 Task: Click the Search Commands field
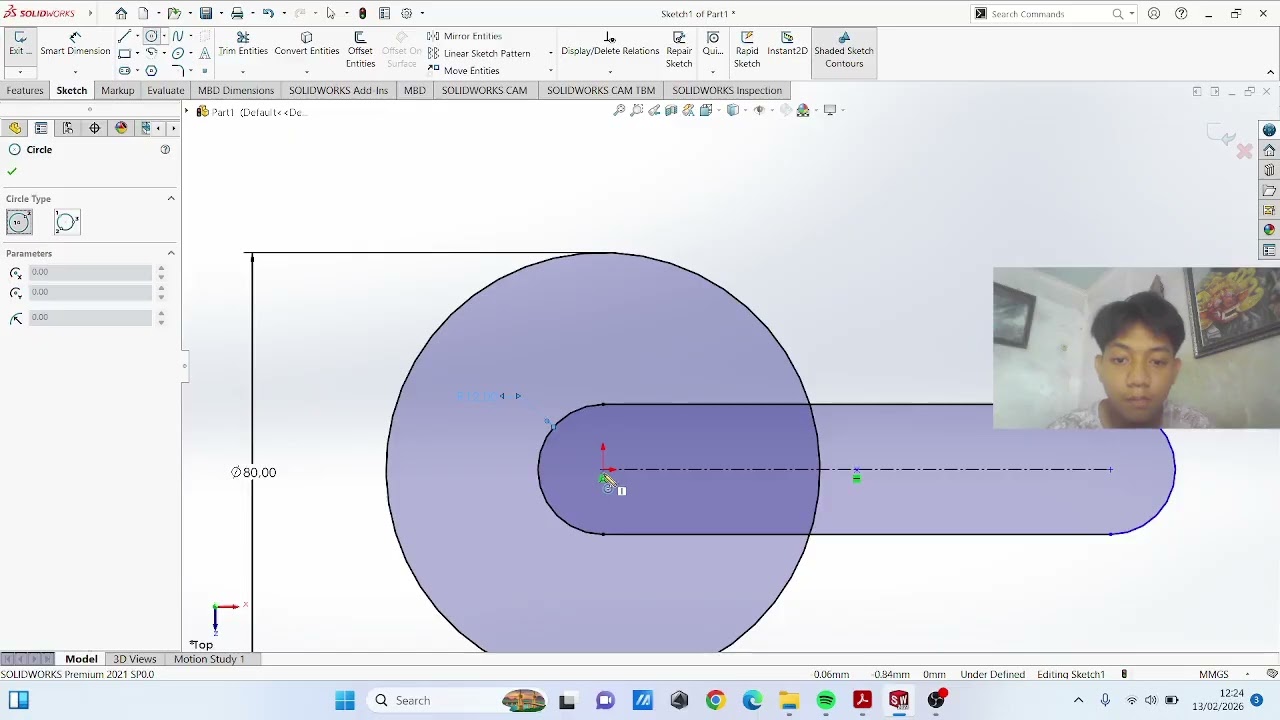[x=1050, y=14]
